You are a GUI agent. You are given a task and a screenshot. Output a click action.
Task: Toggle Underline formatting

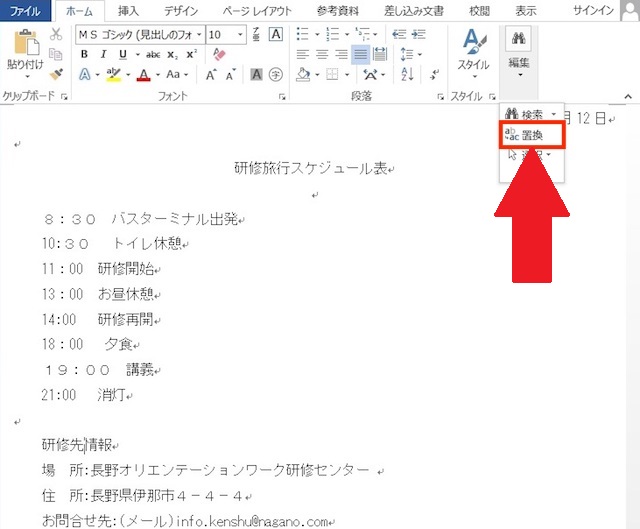(123, 54)
